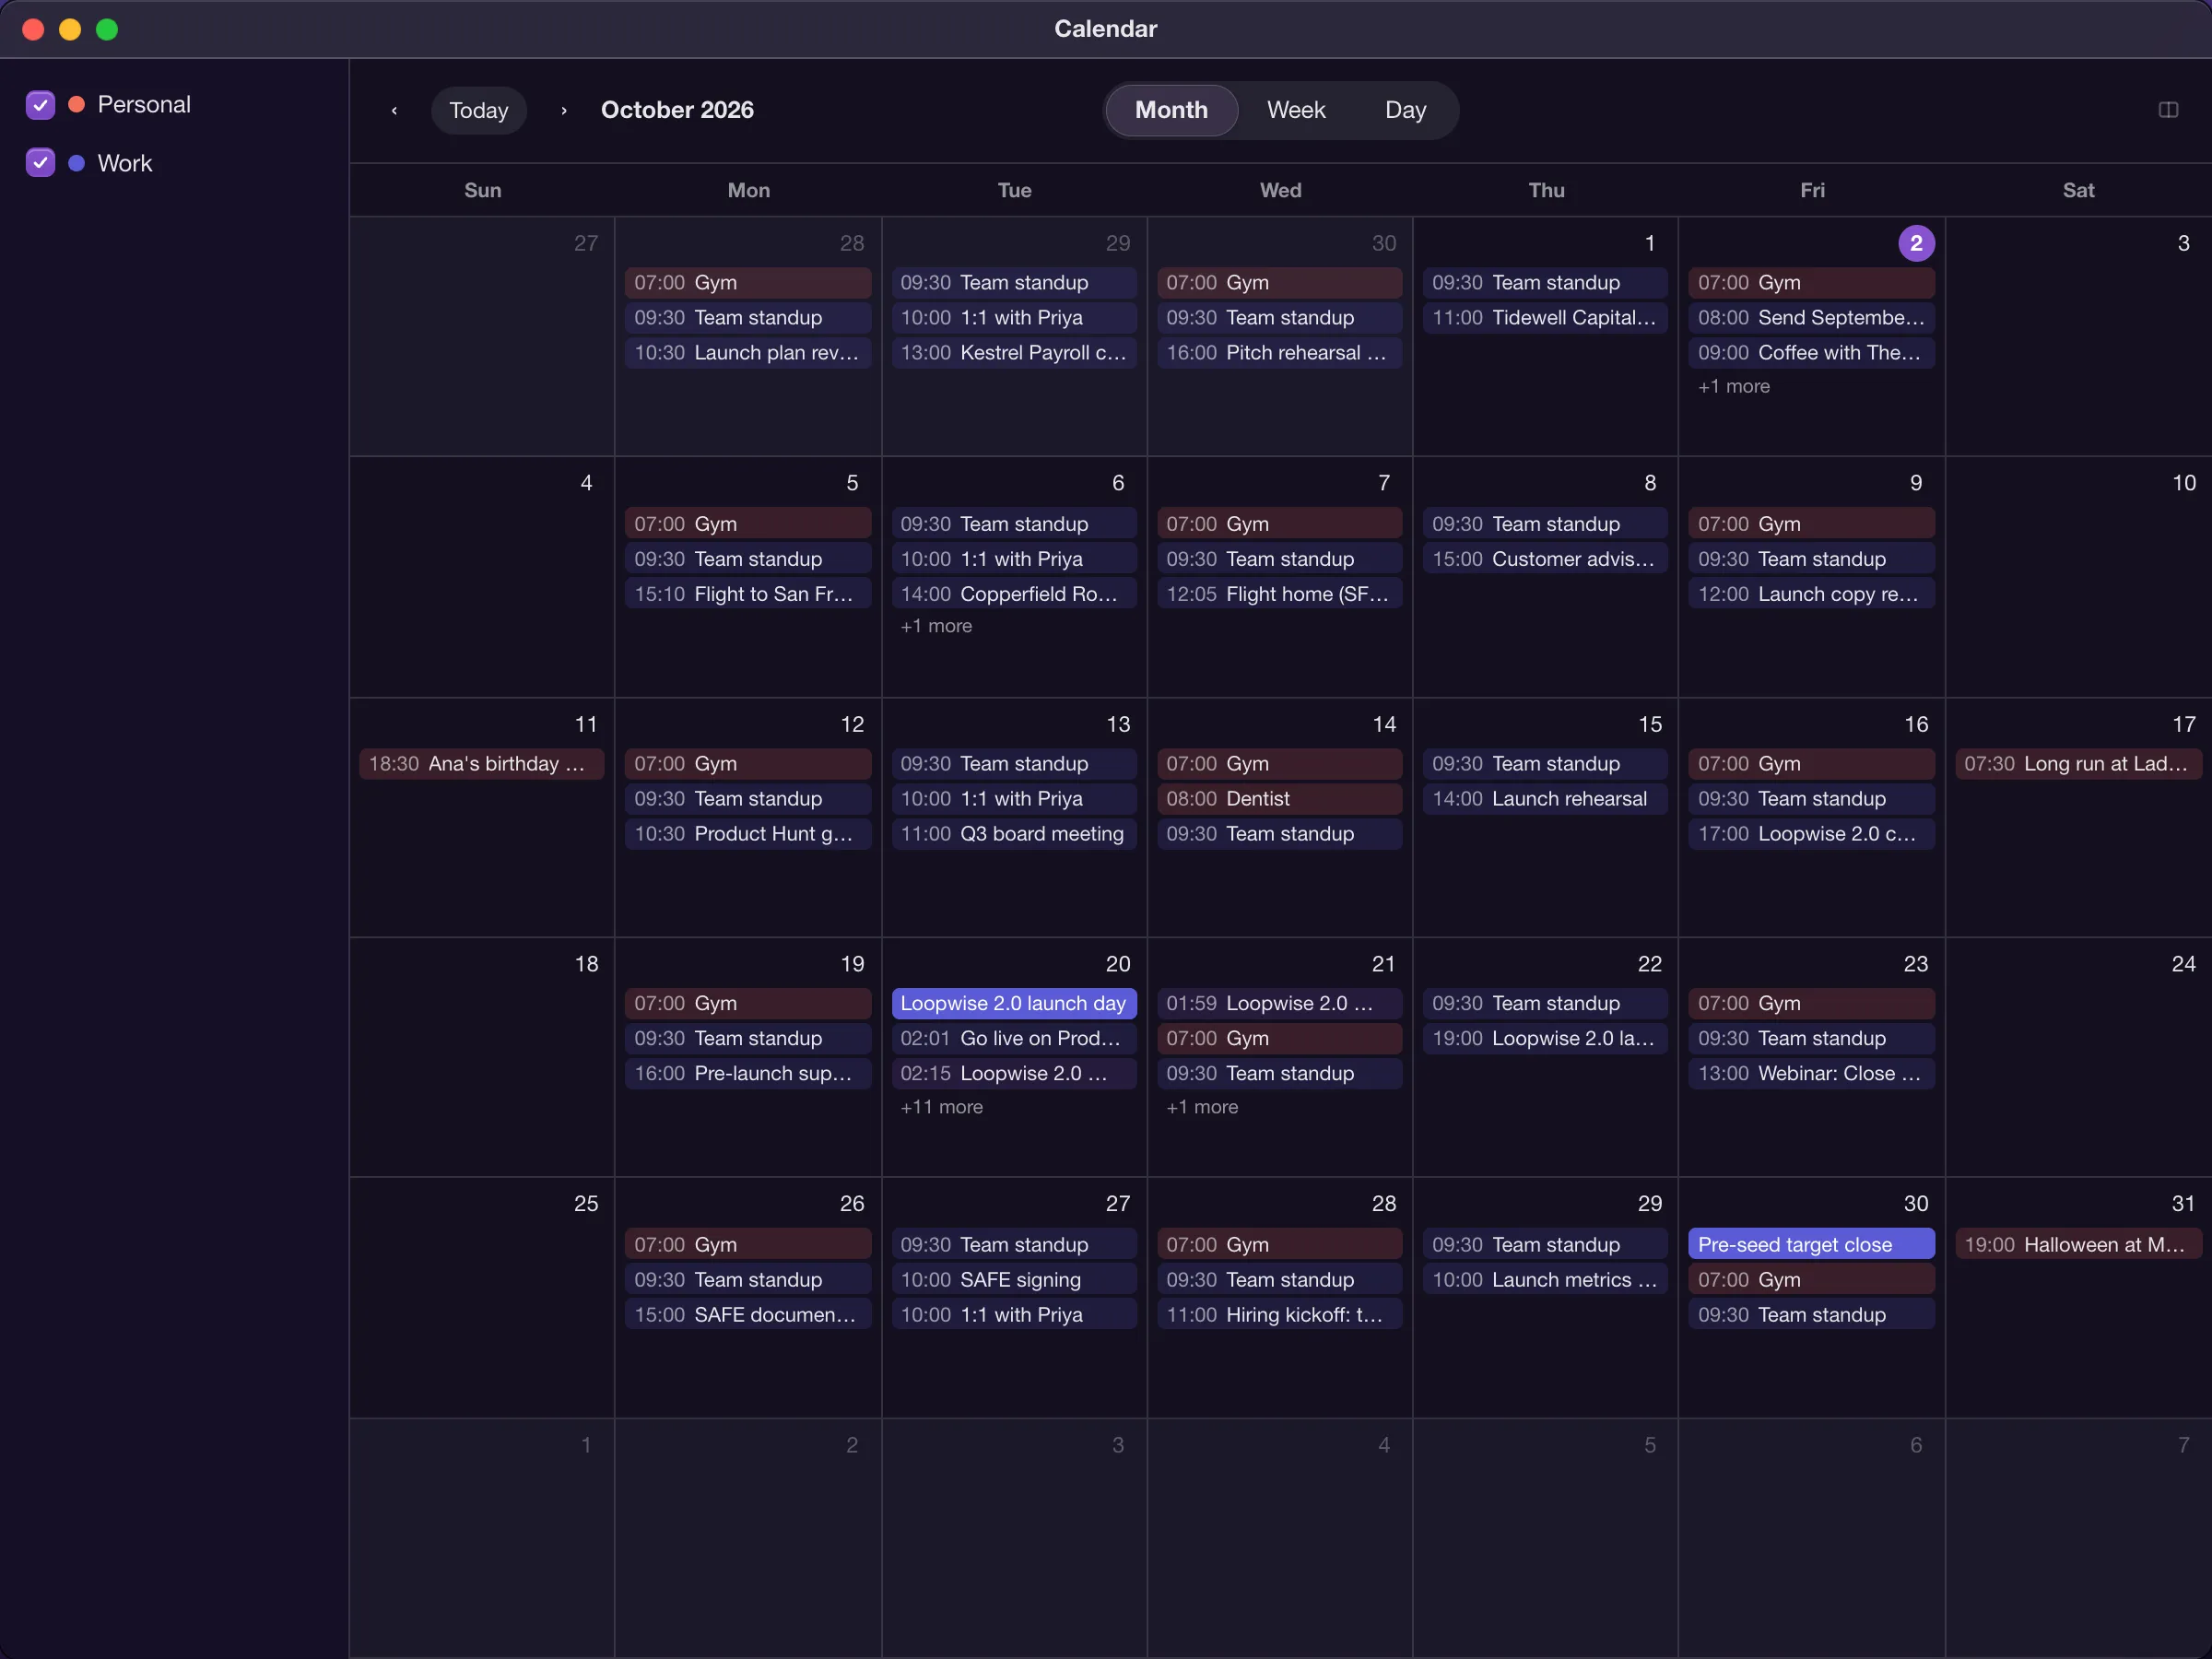Go to the next month

pyautogui.click(x=564, y=110)
